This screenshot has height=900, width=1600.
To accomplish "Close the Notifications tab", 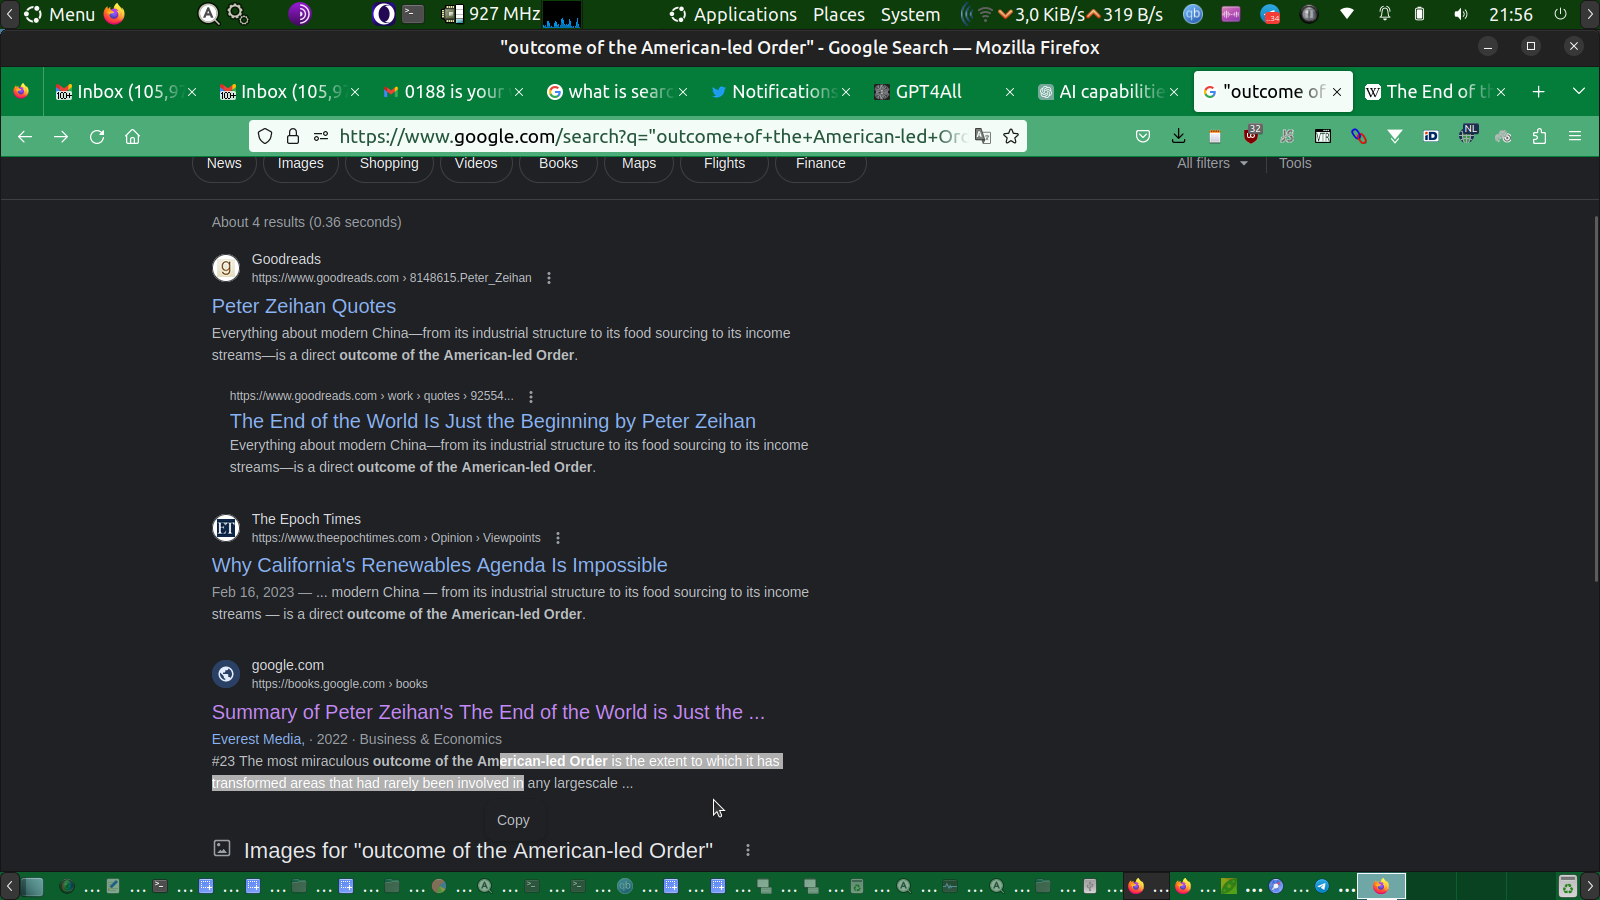I will pyautogui.click(x=846, y=92).
